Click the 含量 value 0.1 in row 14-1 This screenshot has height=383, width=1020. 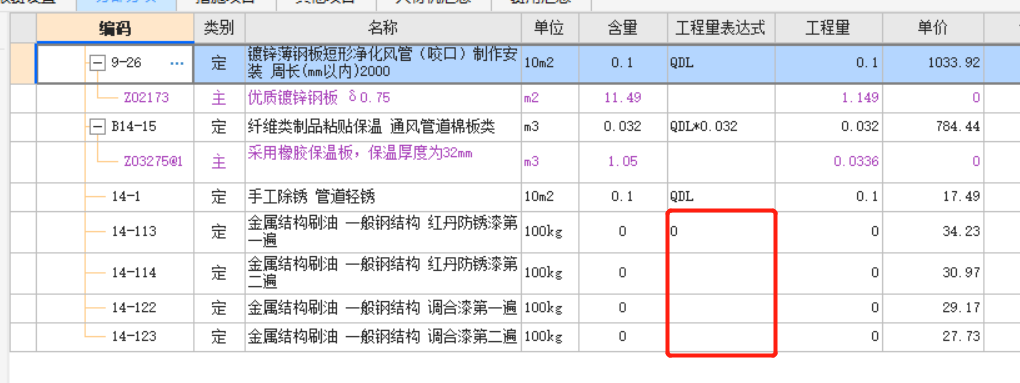pyautogui.click(x=623, y=197)
